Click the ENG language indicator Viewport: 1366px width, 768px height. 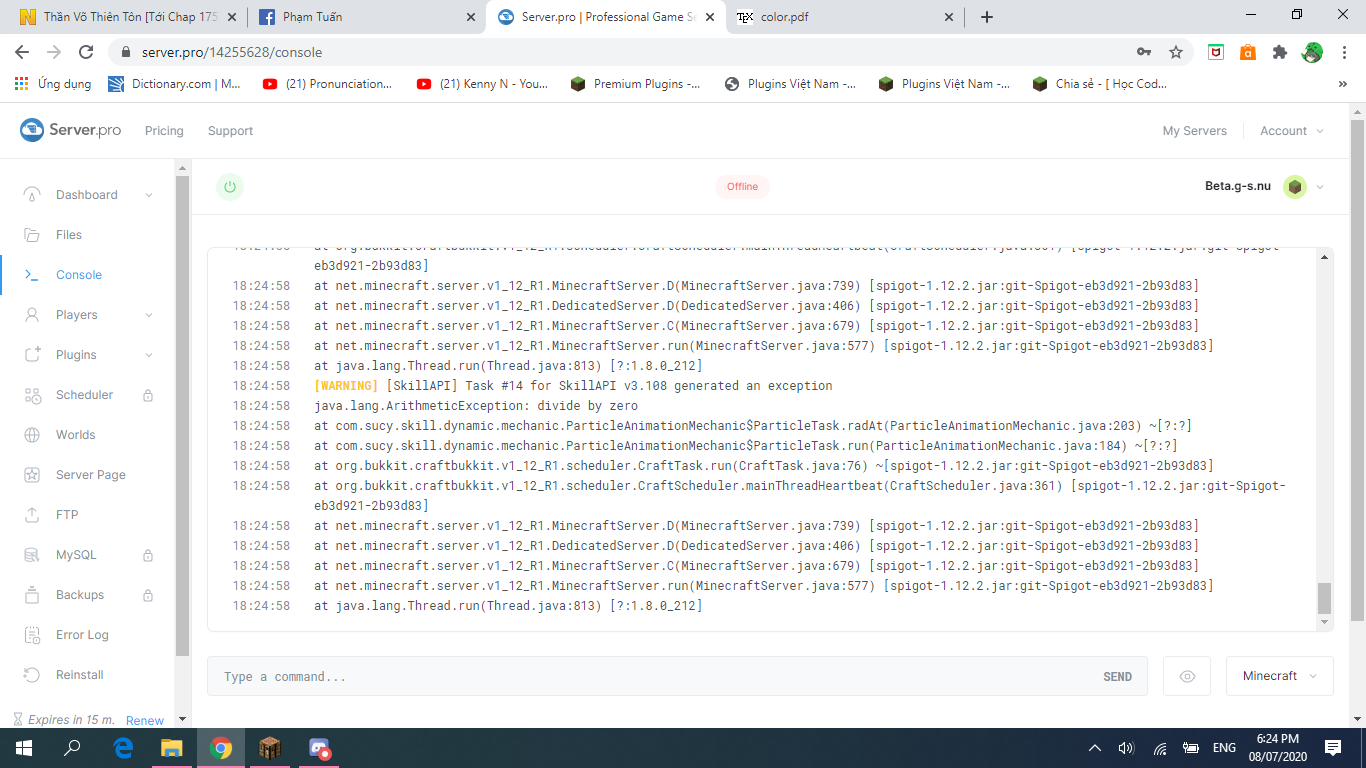(x=1224, y=748)
